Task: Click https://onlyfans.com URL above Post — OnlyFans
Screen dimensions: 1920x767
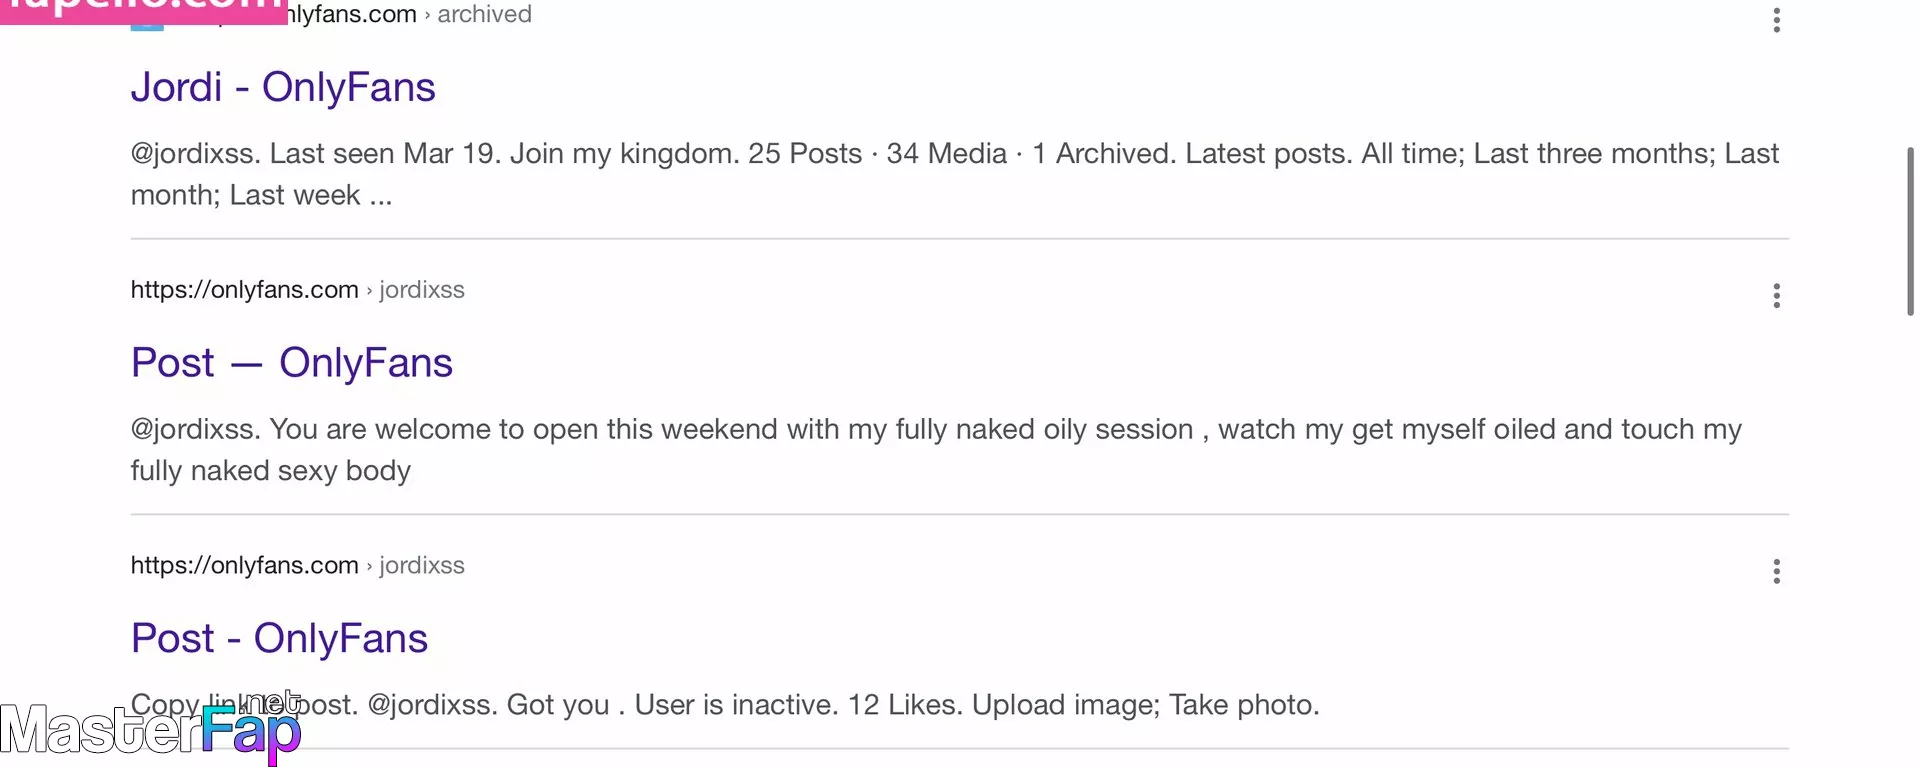Action: tap(244, 290)
